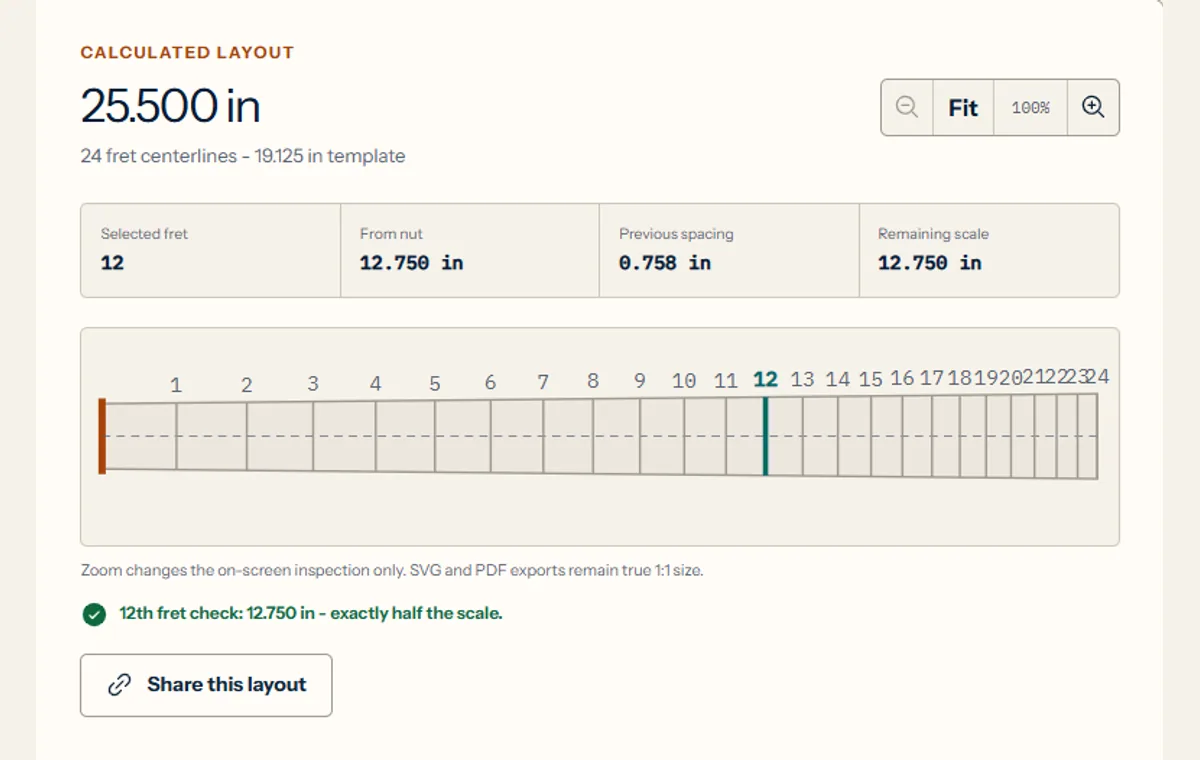Click the 0.758 in spacing value
Image resolution: width=1200 pixels, height=760 pixels.
pyautogui.click(x=665, y=264)
